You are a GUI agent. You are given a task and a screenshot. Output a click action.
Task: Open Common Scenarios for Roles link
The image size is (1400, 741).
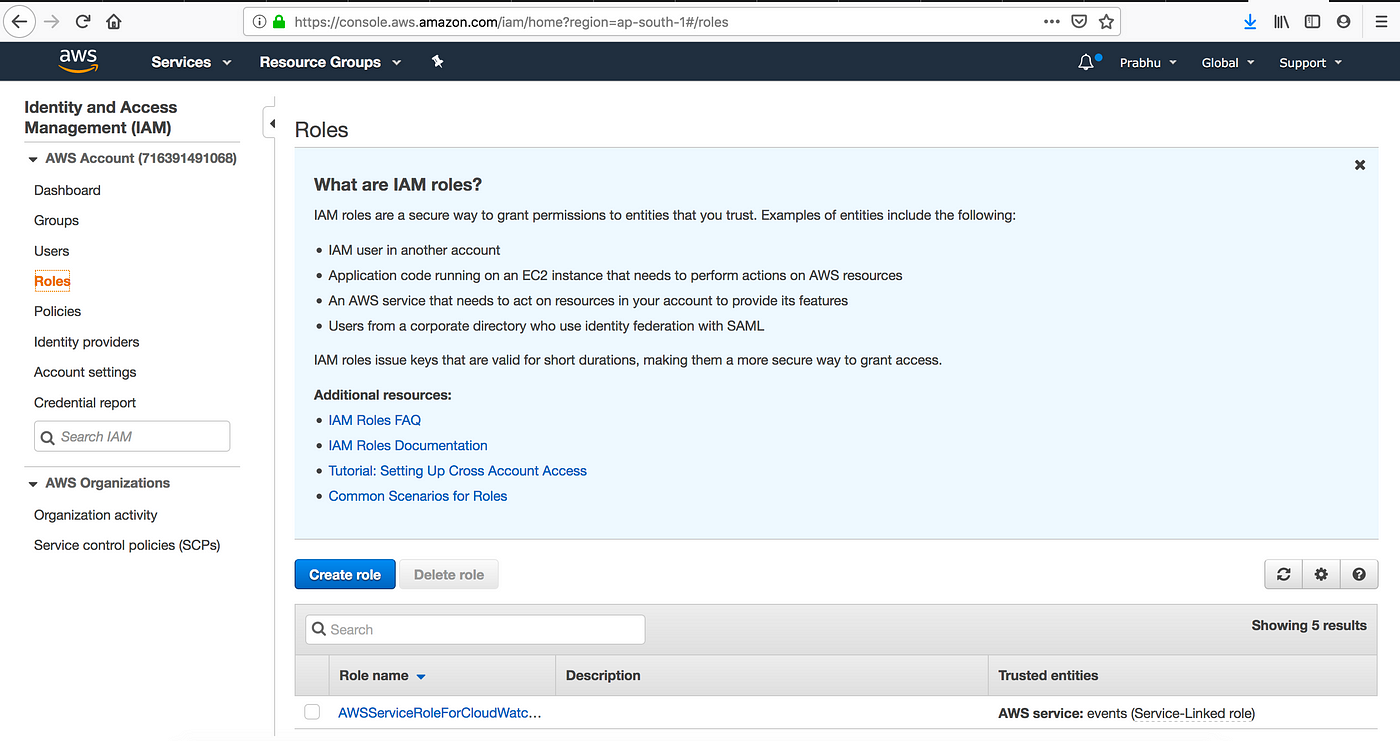coord(417,496)
